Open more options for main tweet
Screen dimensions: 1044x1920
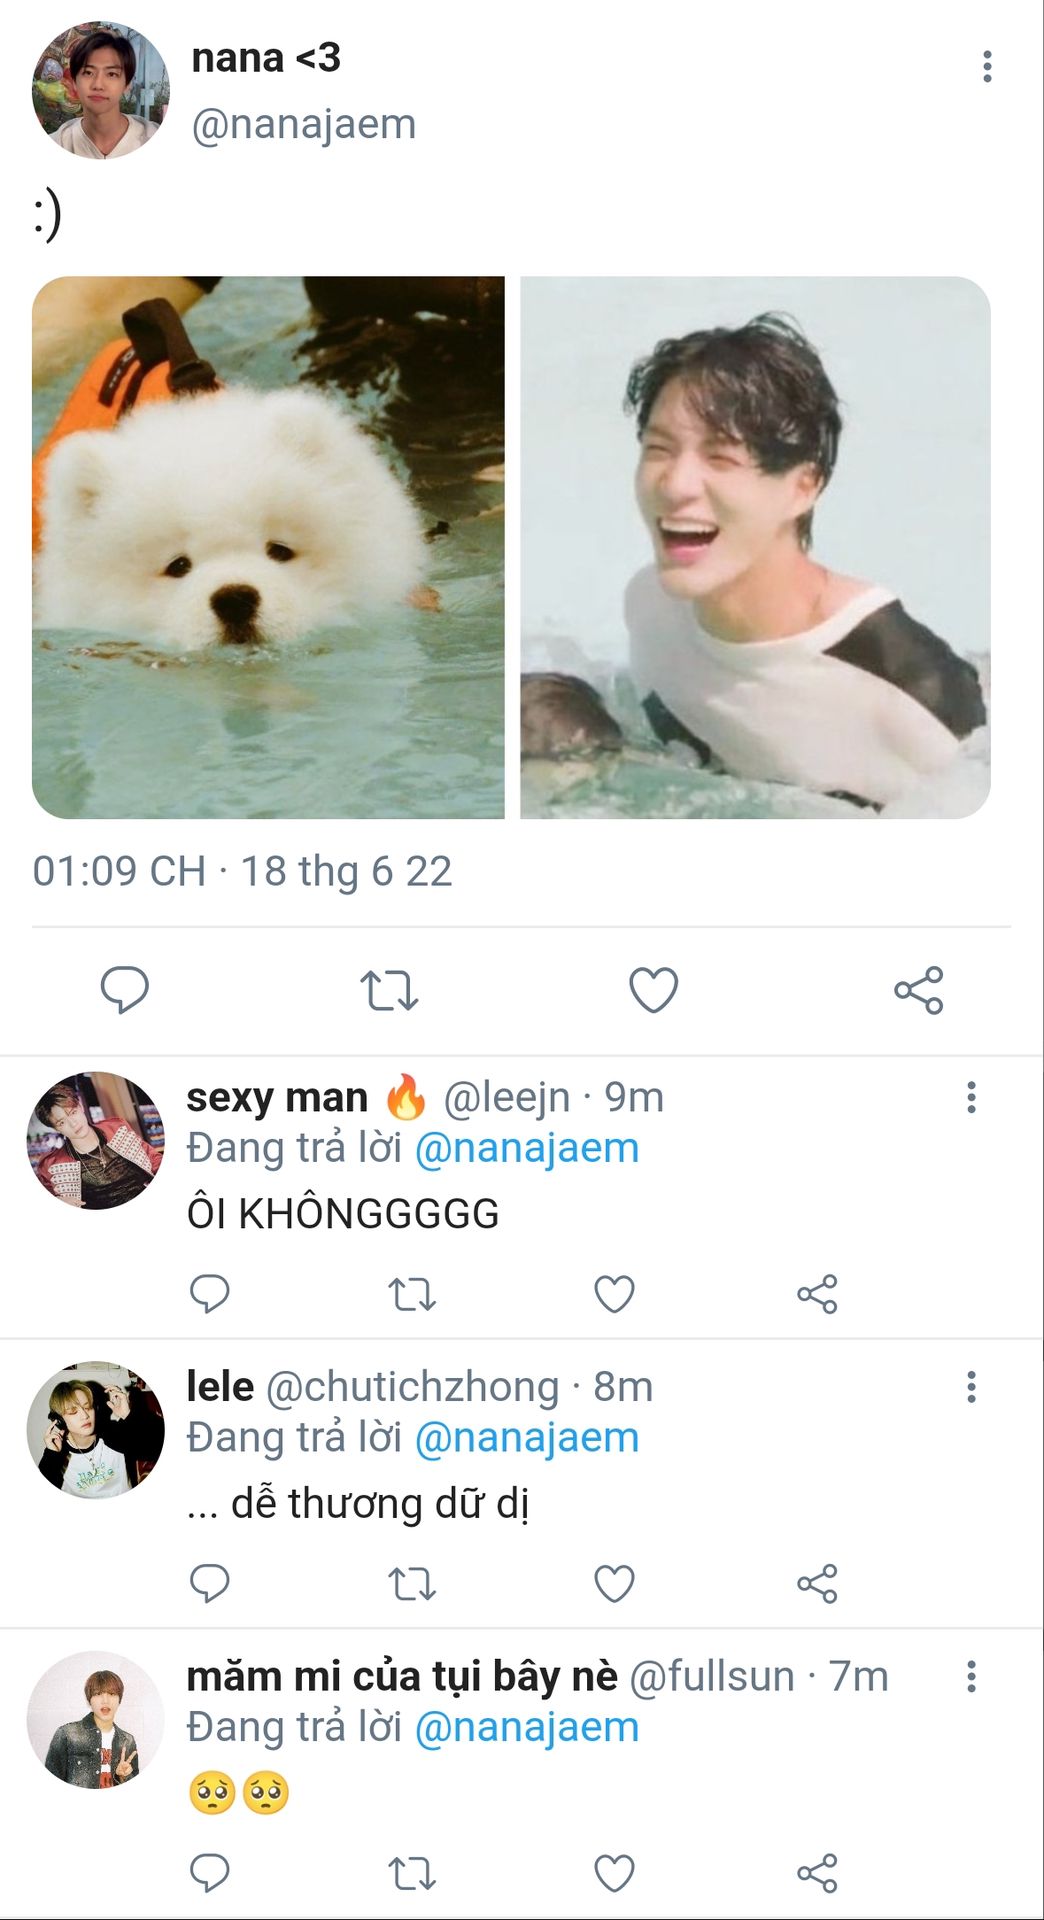click(987, 66)
